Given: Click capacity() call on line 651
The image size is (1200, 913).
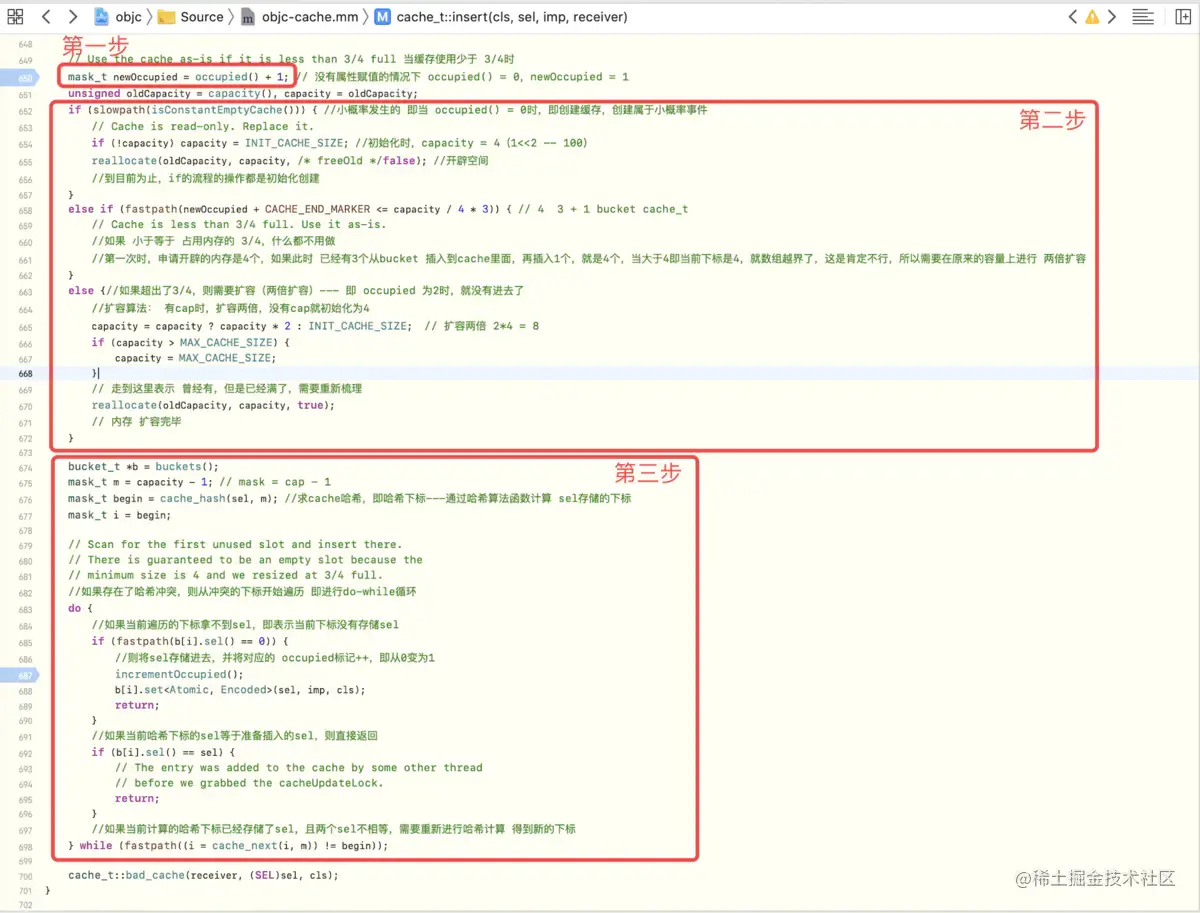Looking at the screenshot, I should pyautogui.click(x=241, y=94).
